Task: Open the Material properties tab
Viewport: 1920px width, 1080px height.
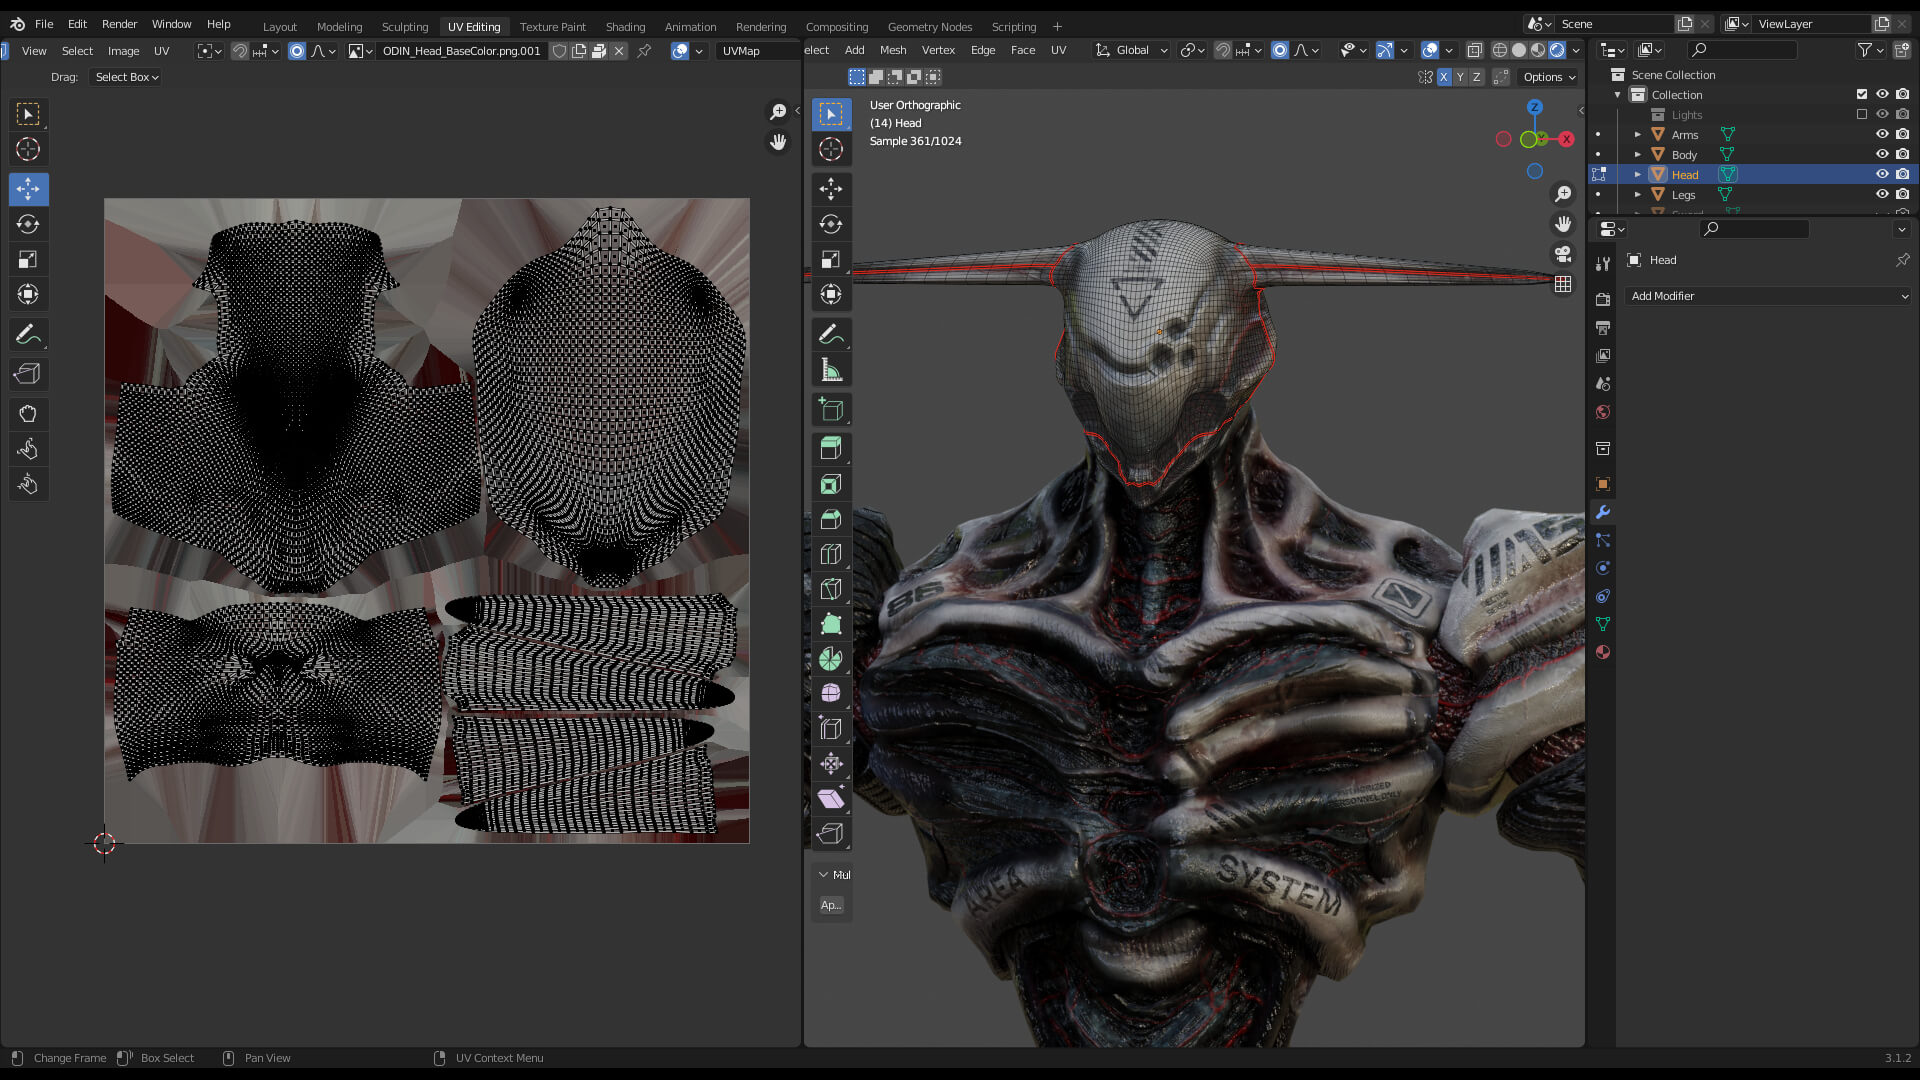Action: 1603,652
